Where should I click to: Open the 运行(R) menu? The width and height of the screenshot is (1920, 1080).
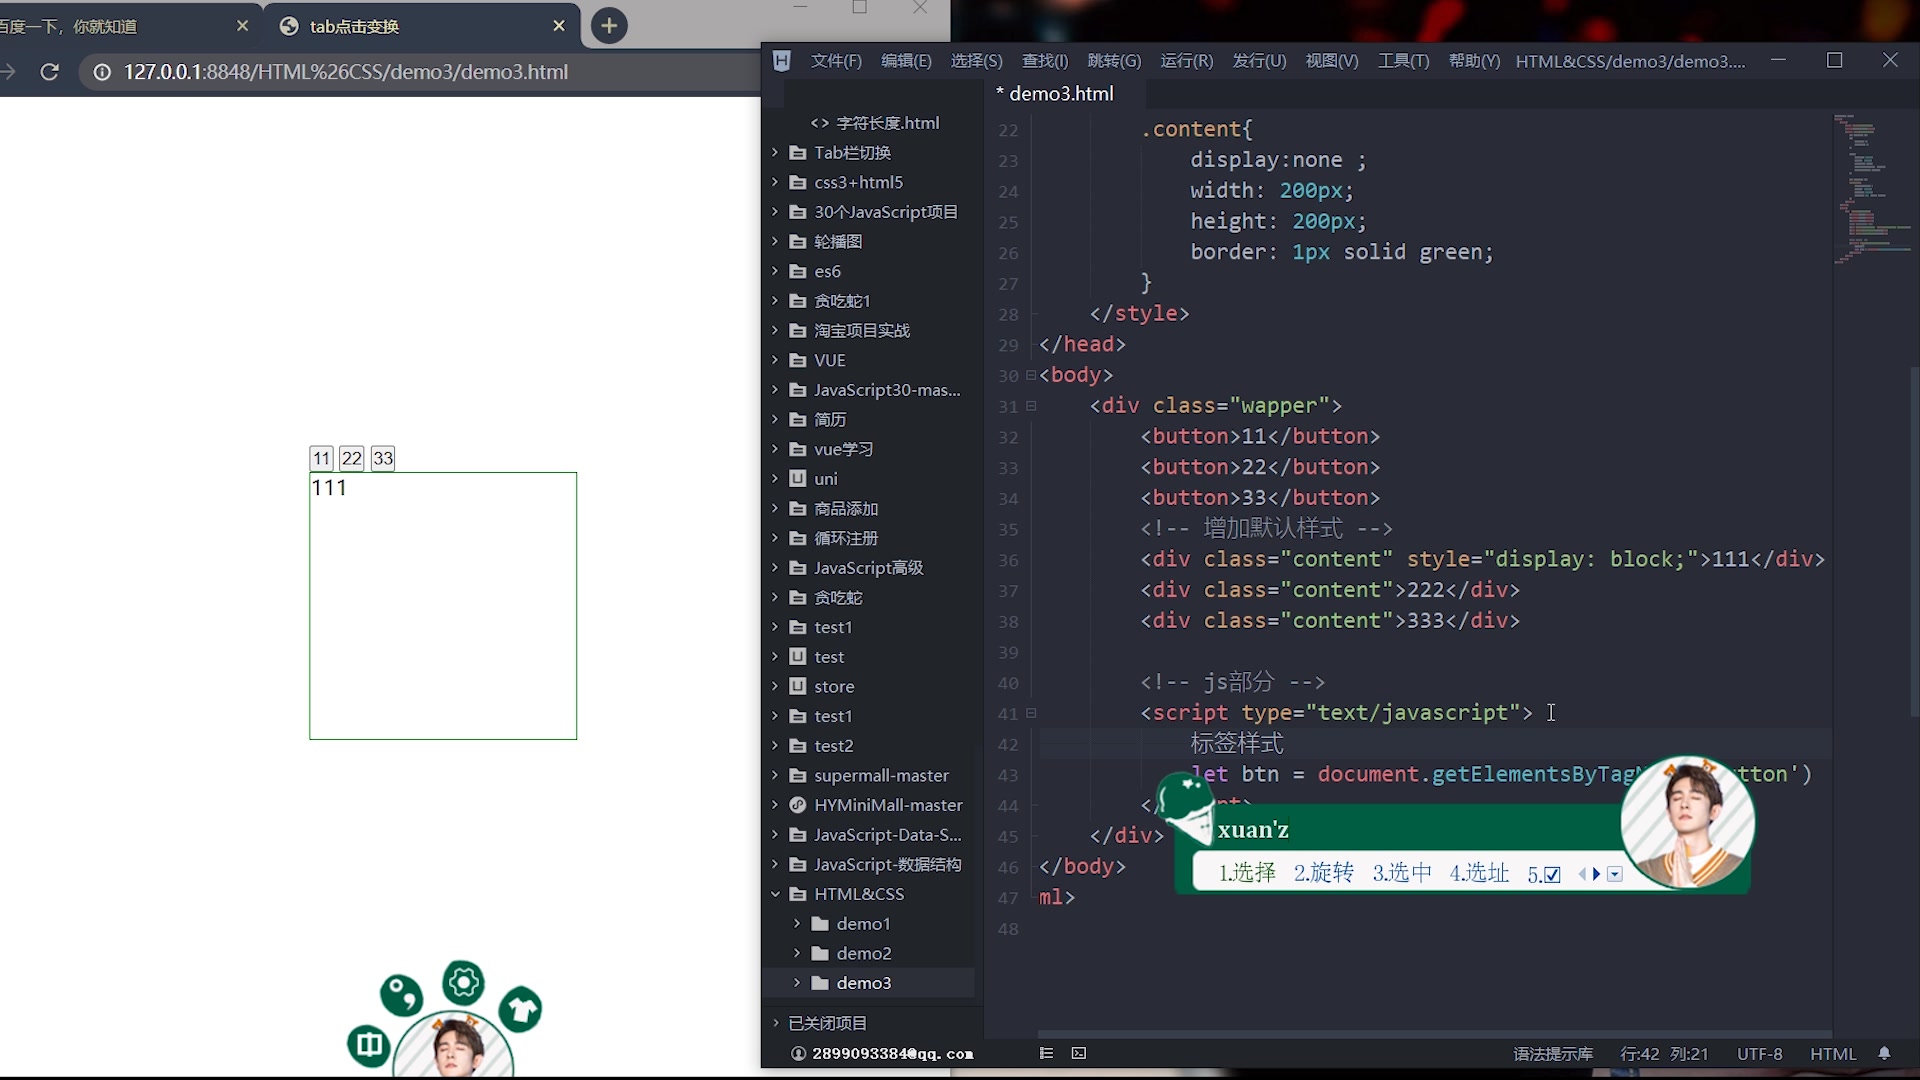point(1186,61)
